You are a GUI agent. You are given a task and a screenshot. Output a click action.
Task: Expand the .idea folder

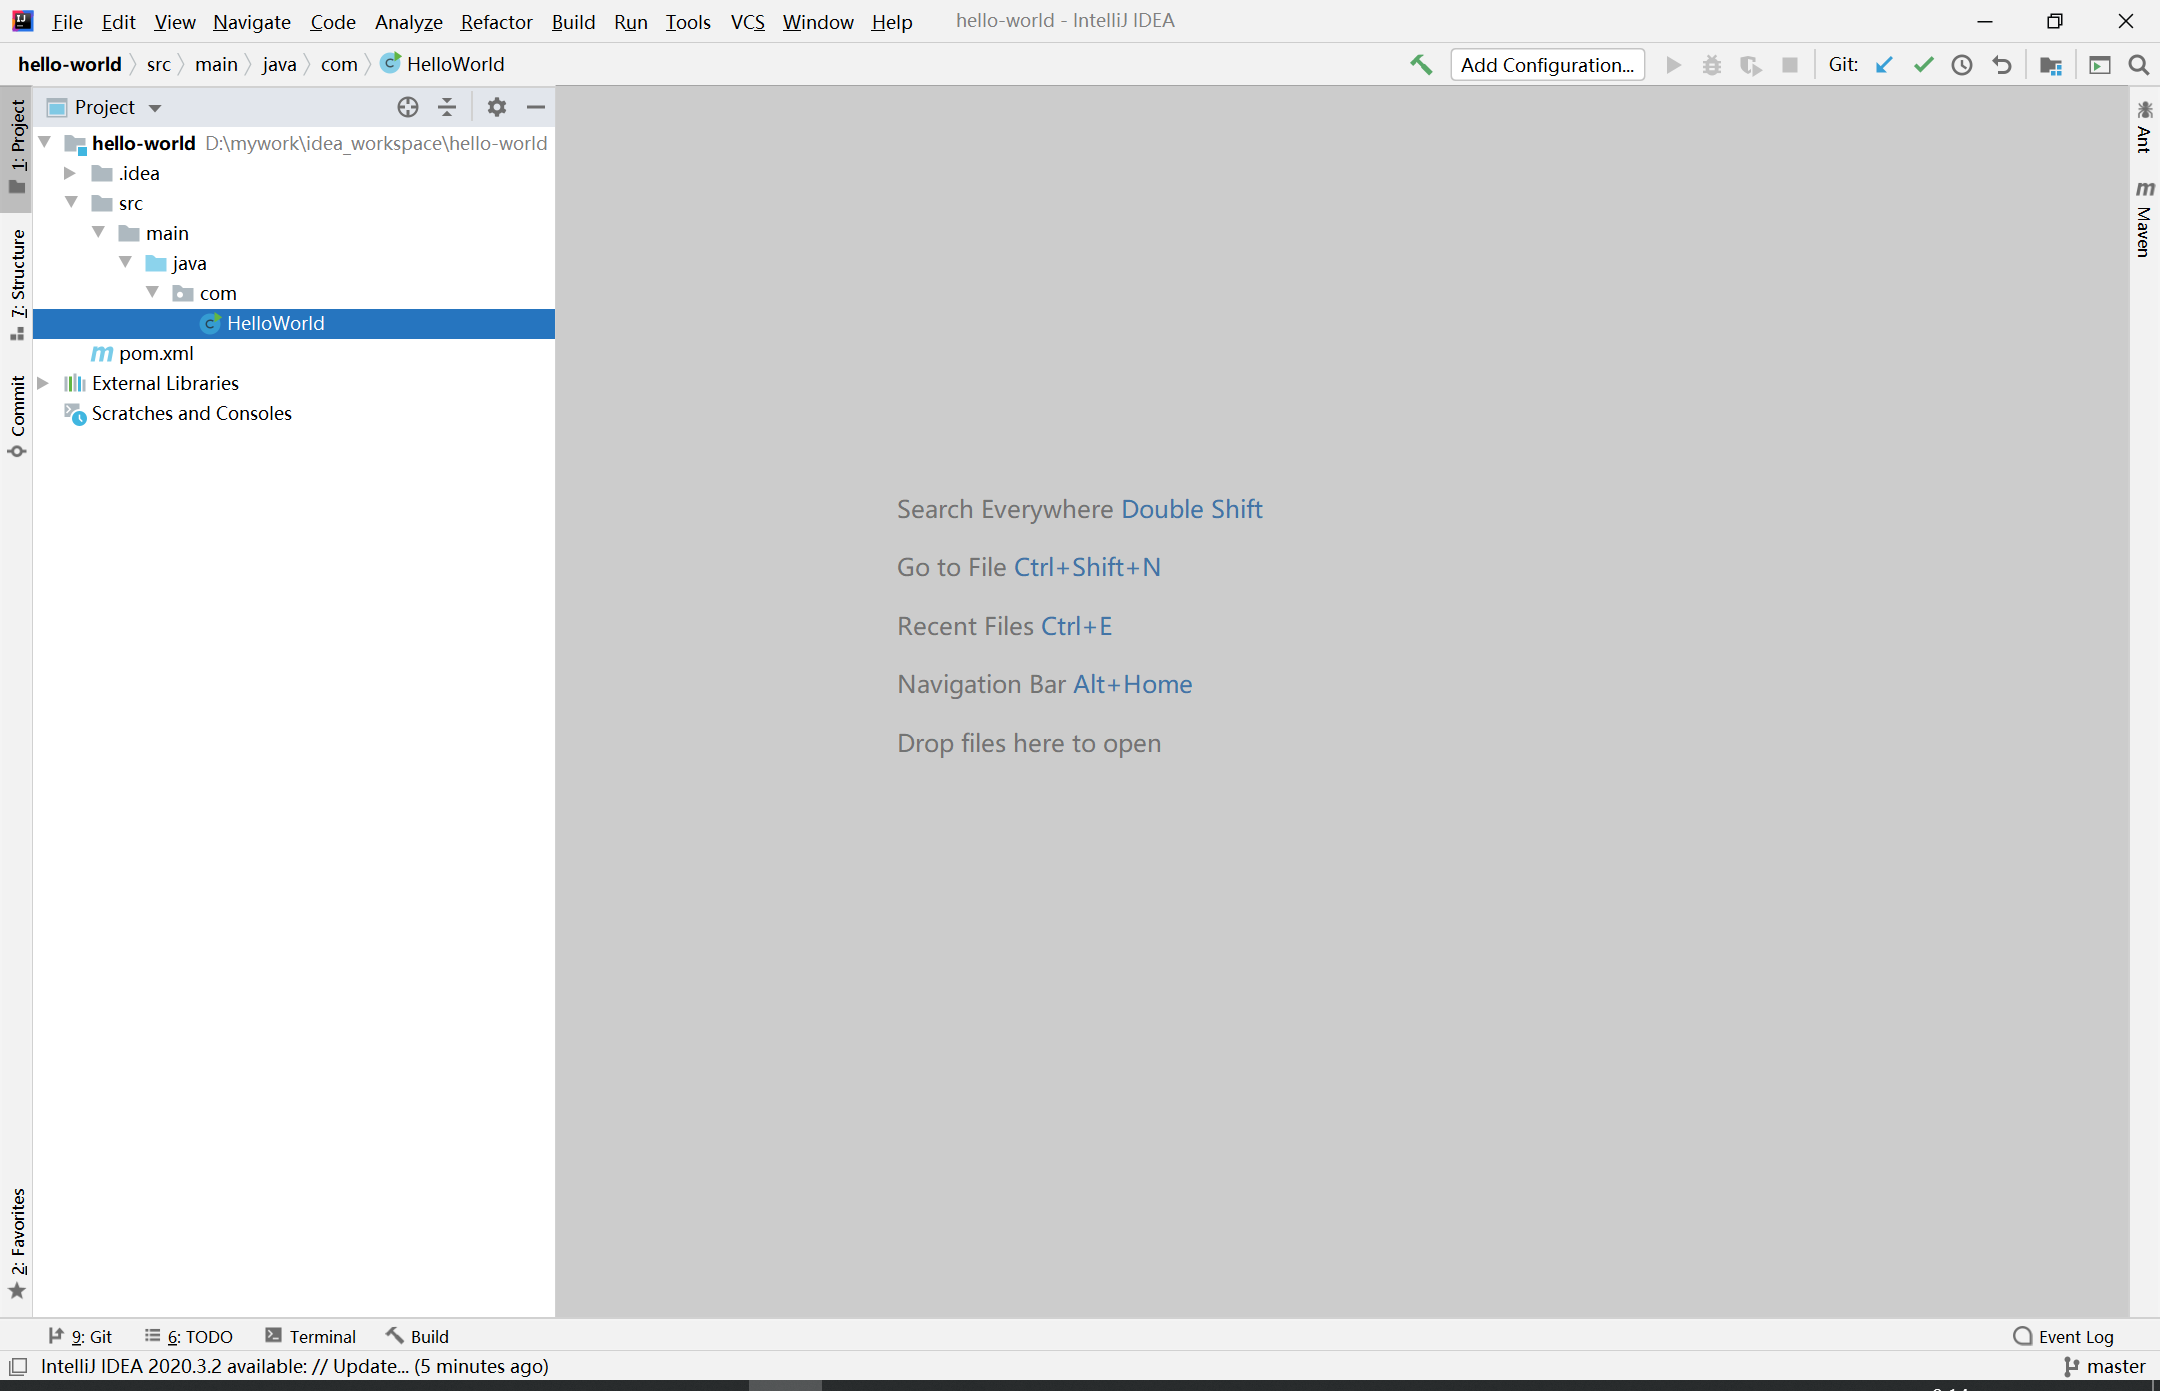pyautogui.click(x=70, y=173)
